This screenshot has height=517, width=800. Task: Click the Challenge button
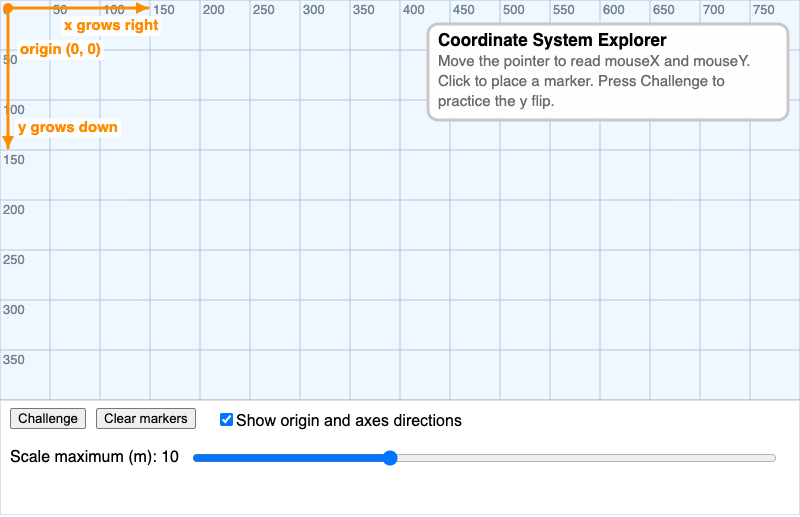tap(48, 418)
